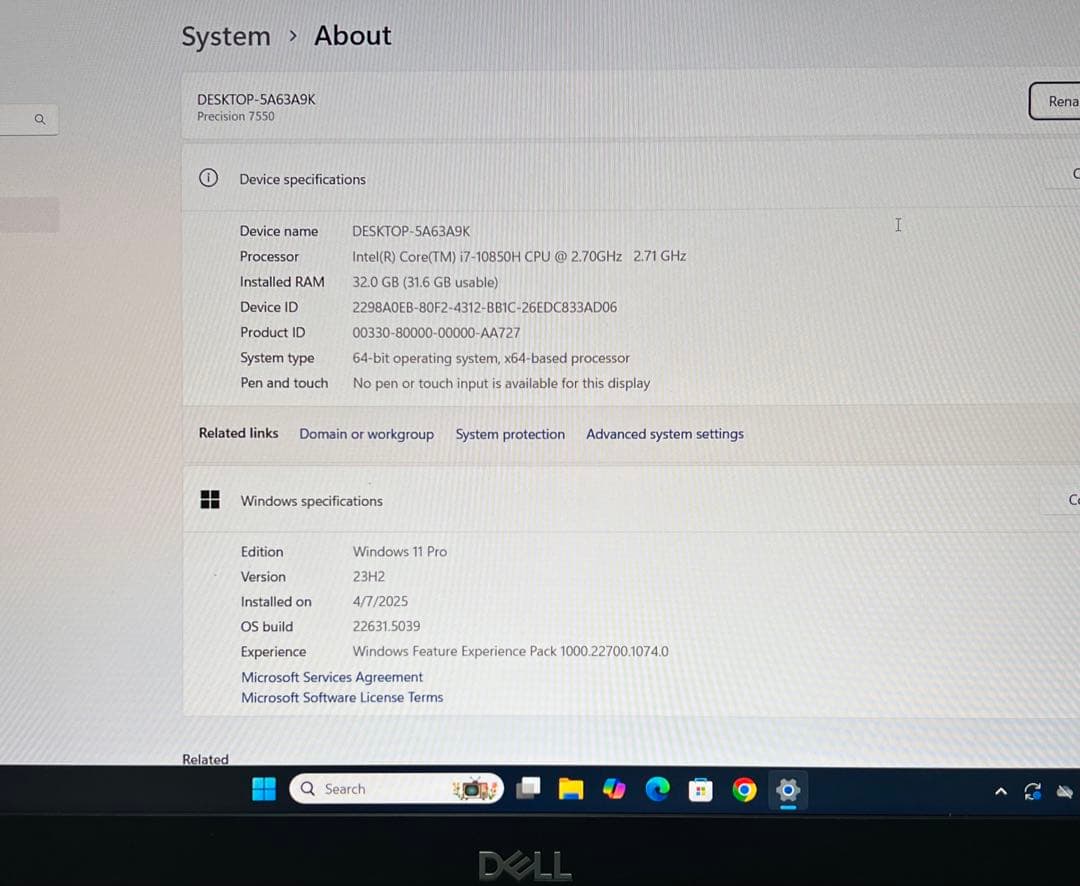The height and width of the screenshot is (886, 1080).
Task: Open Domain or workgroup settings
Action: (x=366, y=434)
